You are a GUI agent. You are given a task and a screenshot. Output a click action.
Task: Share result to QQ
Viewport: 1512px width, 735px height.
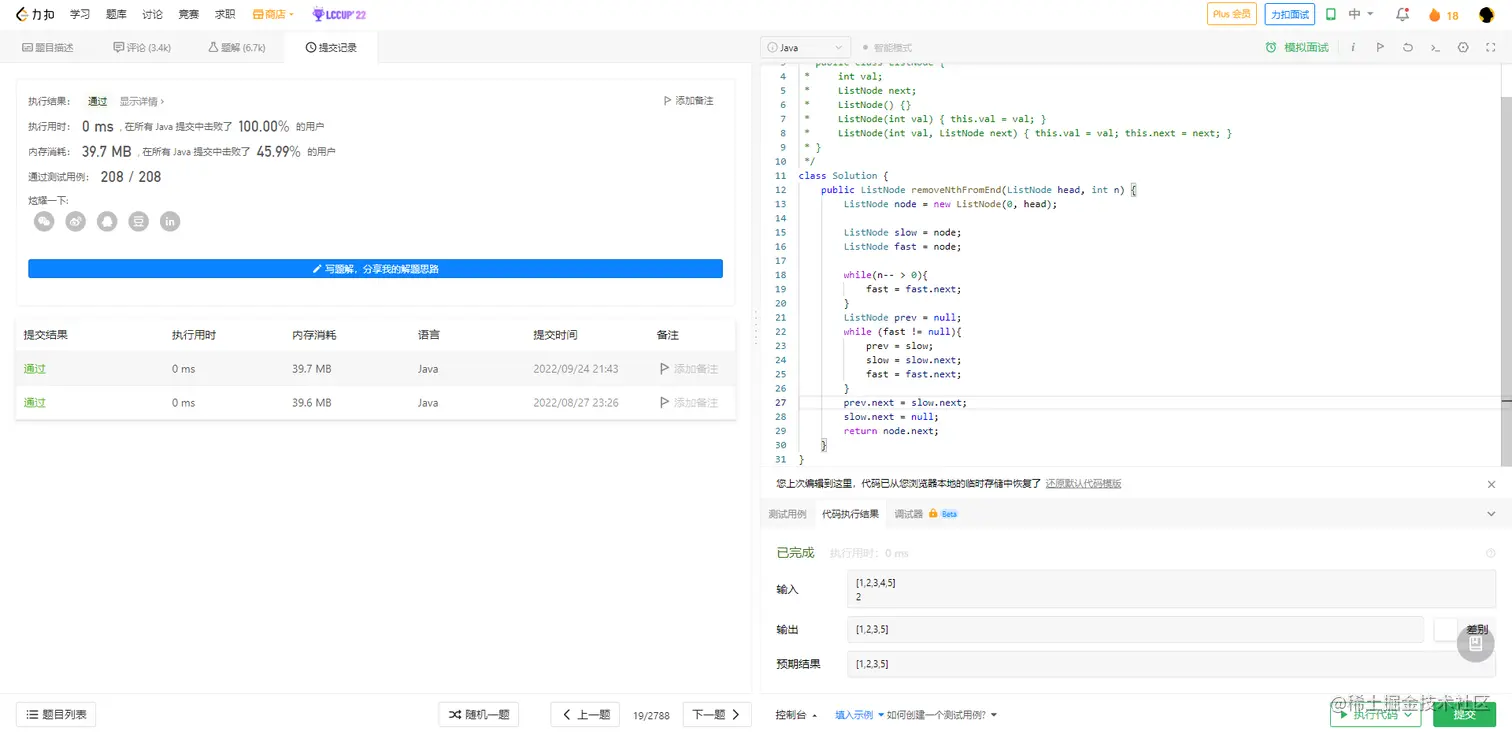tap(107, 221)
